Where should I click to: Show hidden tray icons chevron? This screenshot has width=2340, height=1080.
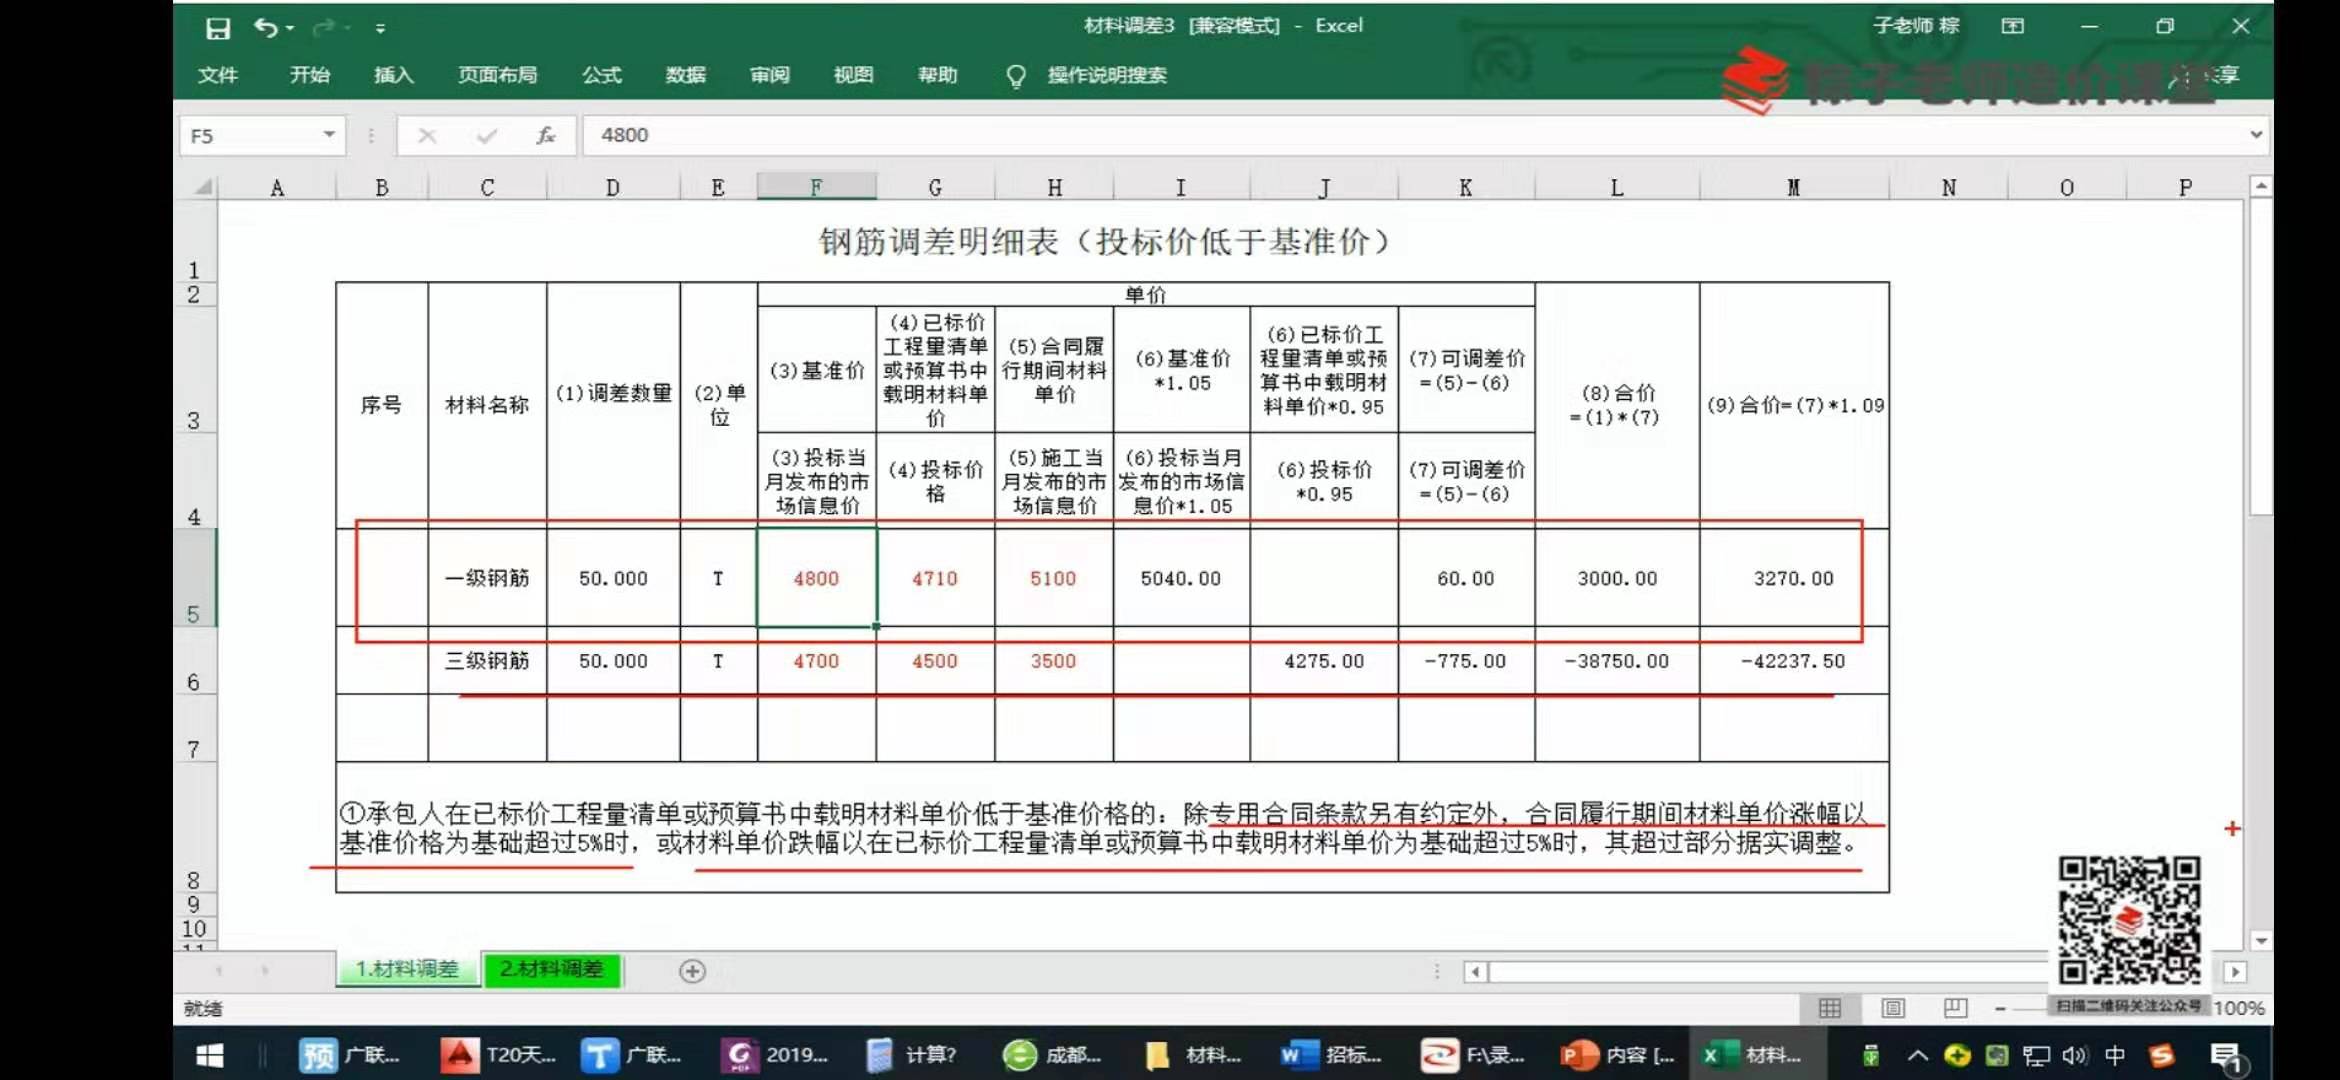click(x=1917, y=1055)
